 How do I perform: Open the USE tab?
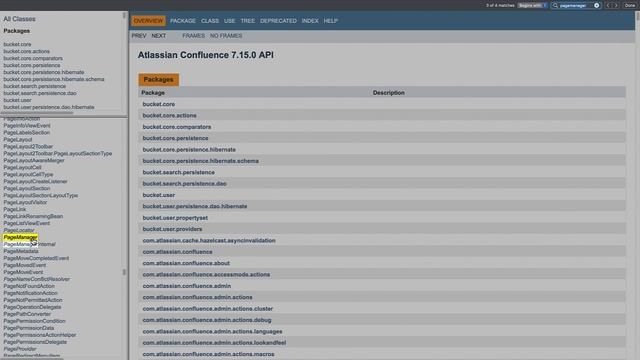coord(229,21)
